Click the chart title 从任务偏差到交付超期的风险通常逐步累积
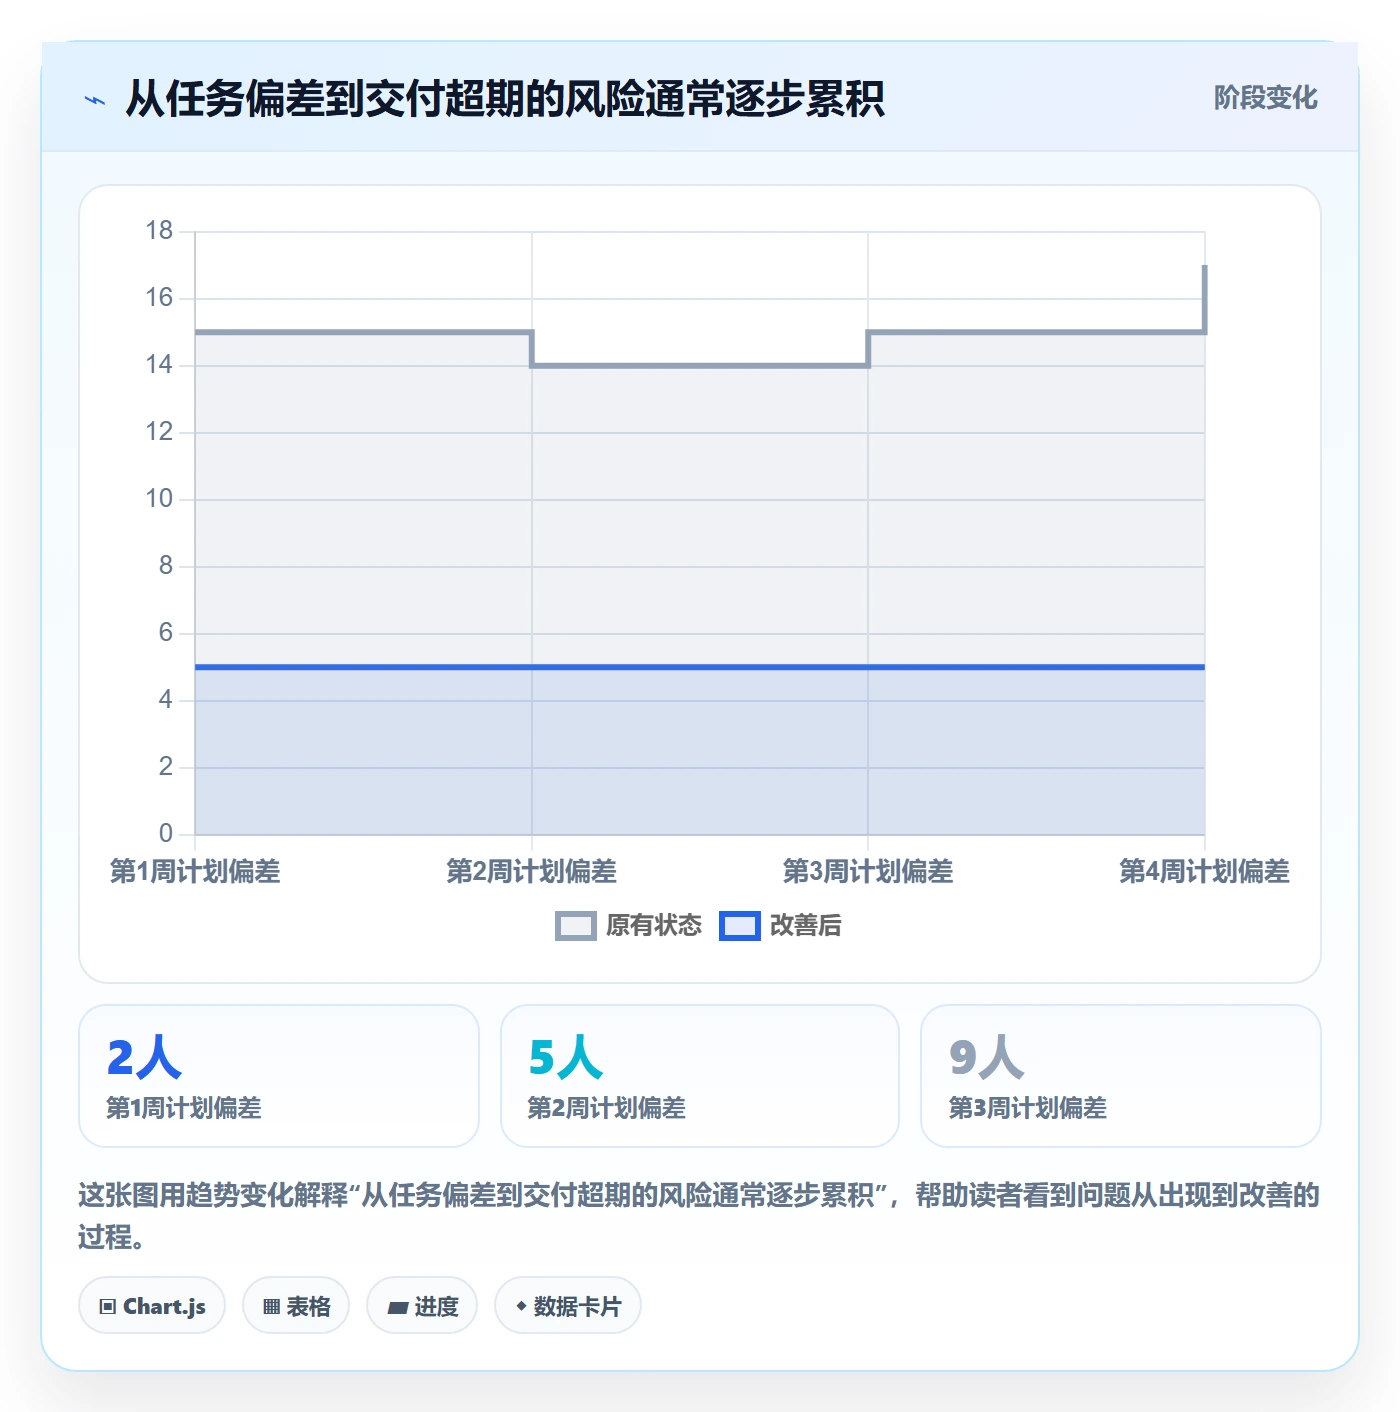This screenshot has width=1400, height=1412. (x=505, y=99)
